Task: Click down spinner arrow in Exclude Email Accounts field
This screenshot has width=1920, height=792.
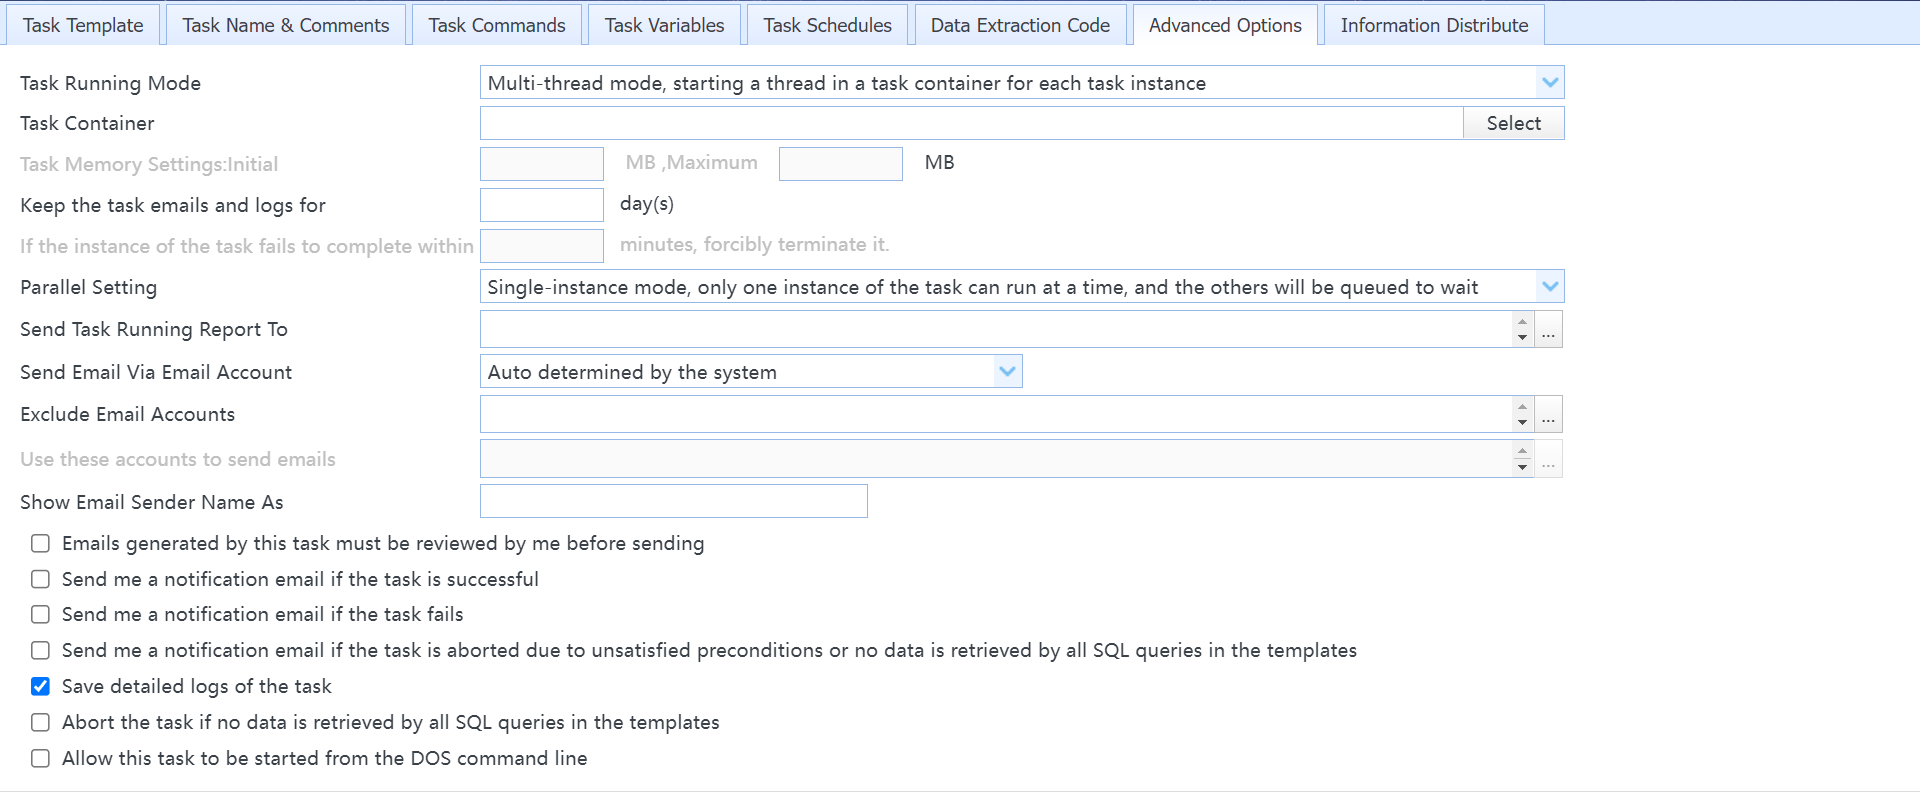Action: point(1522,423)
